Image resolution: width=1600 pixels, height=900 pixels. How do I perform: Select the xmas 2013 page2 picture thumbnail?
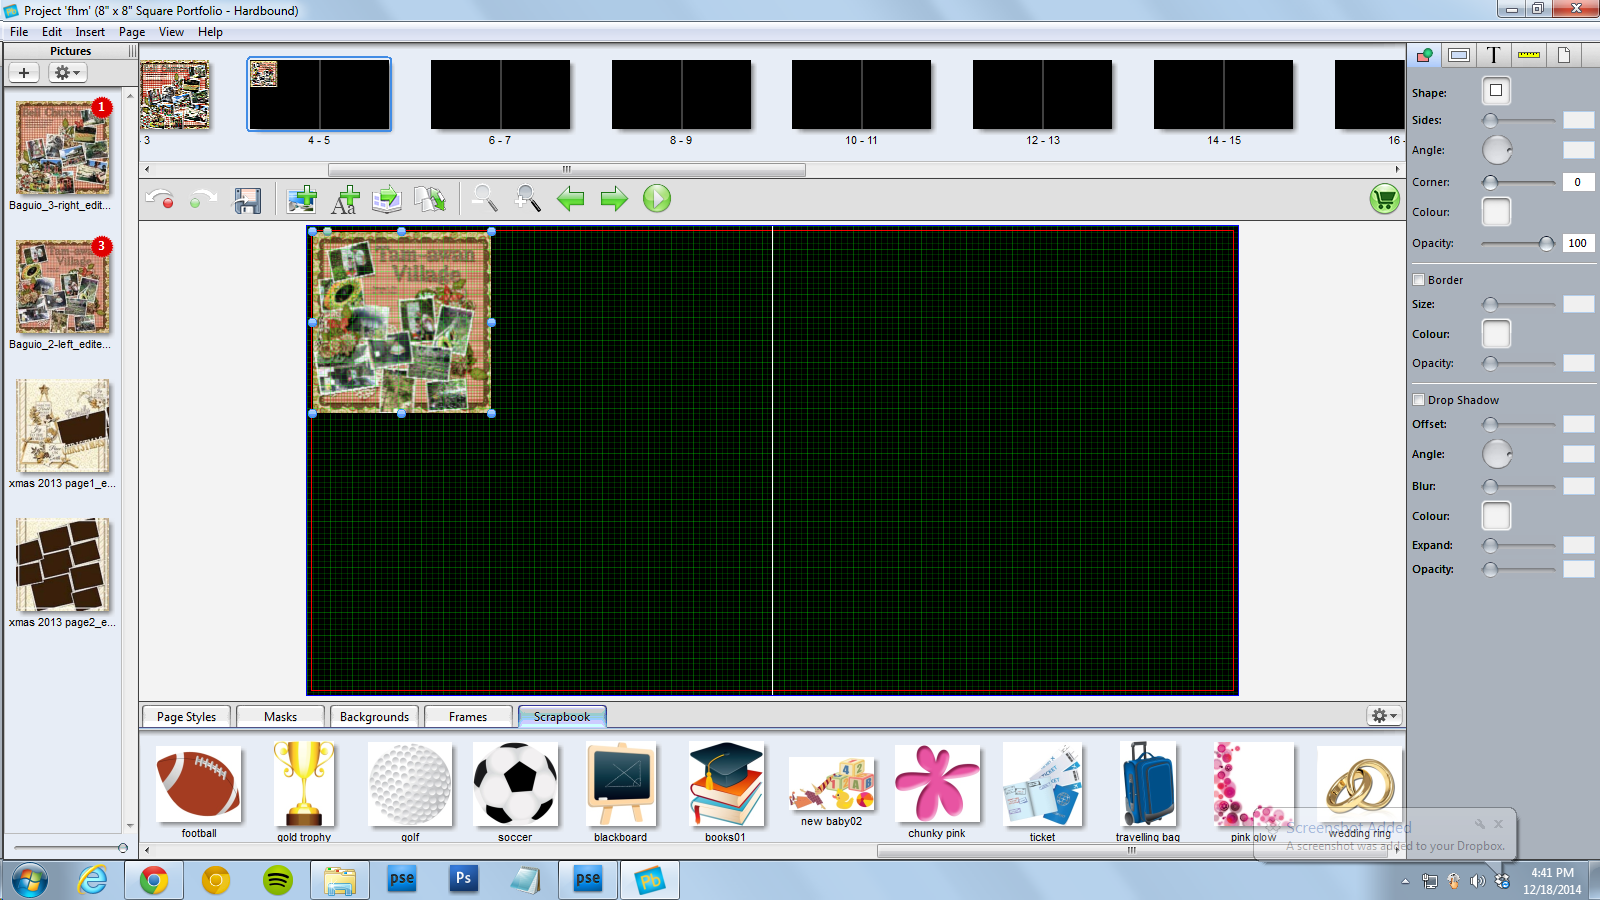coord(62,565)
